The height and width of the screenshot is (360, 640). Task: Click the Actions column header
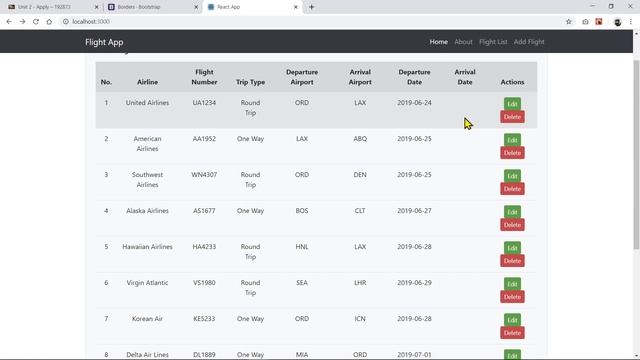point(512,82)
